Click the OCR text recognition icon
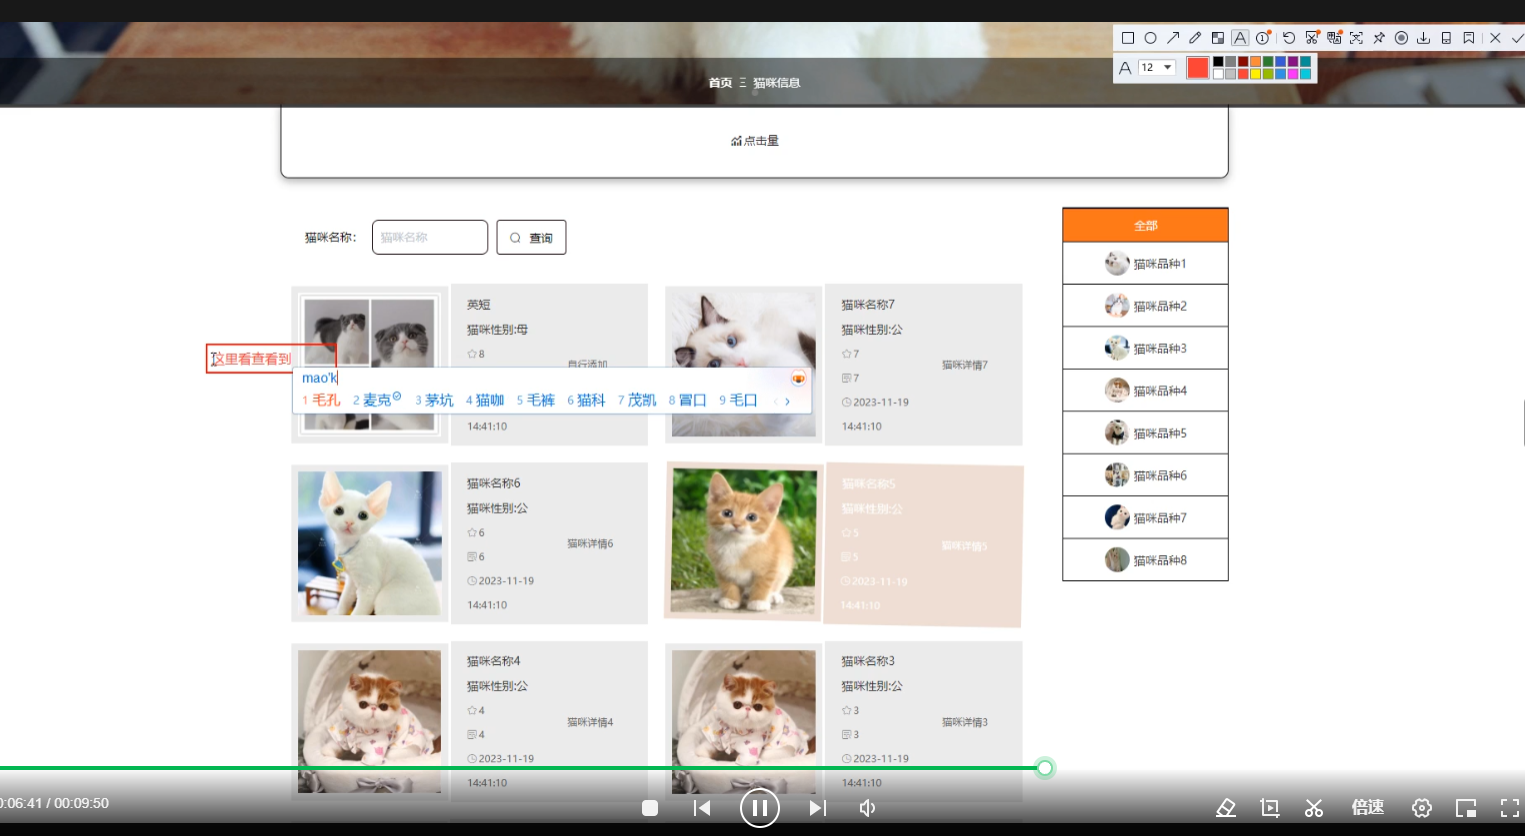 [1356, 38]
